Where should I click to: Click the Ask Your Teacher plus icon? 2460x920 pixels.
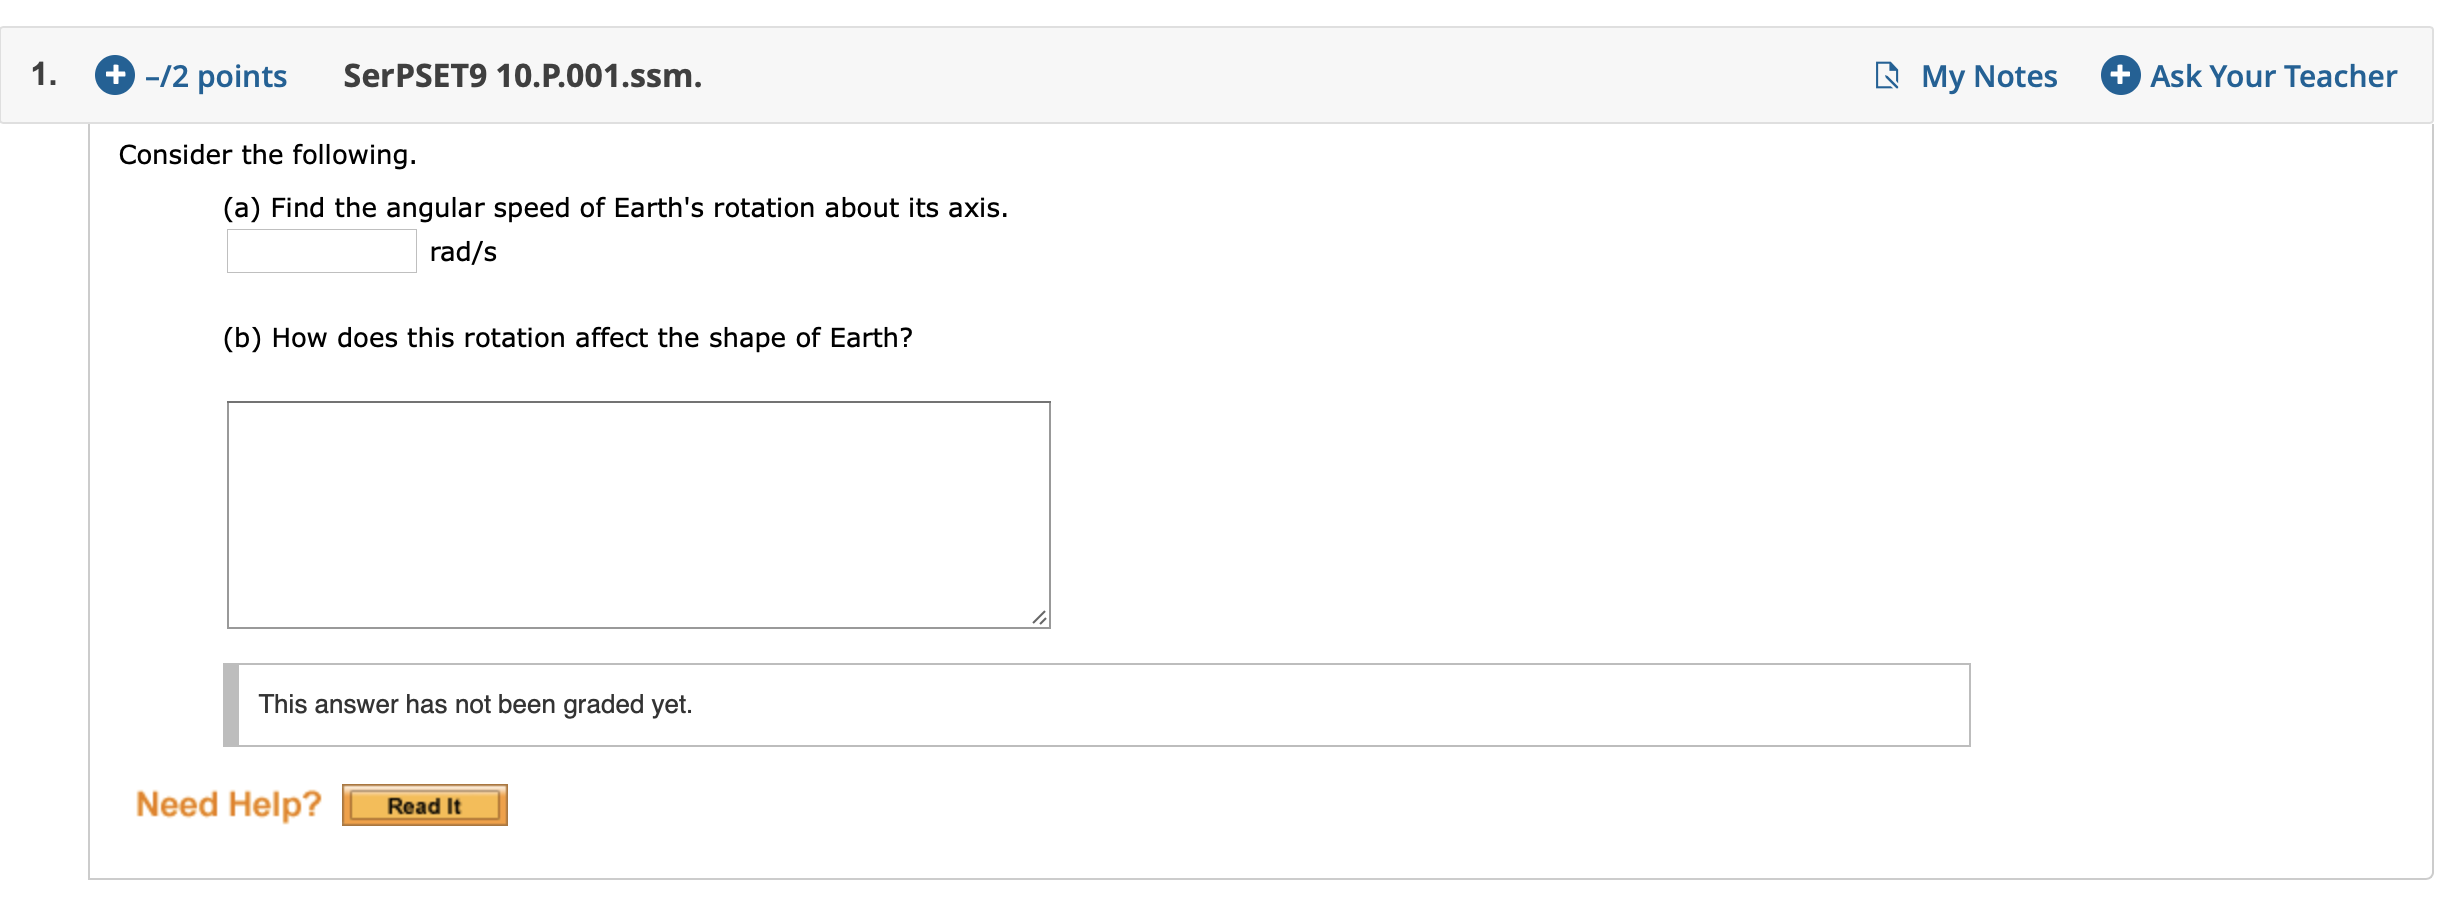tap(2120, 75)
